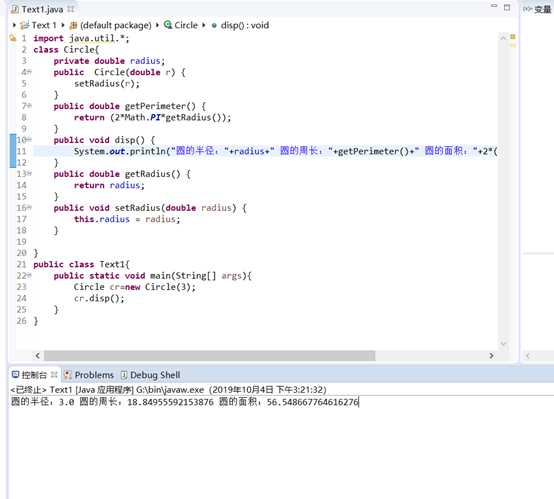Click the disp() : void breadcrumb
The height and width of the screenshot is (499, 554).
[244, 25]
